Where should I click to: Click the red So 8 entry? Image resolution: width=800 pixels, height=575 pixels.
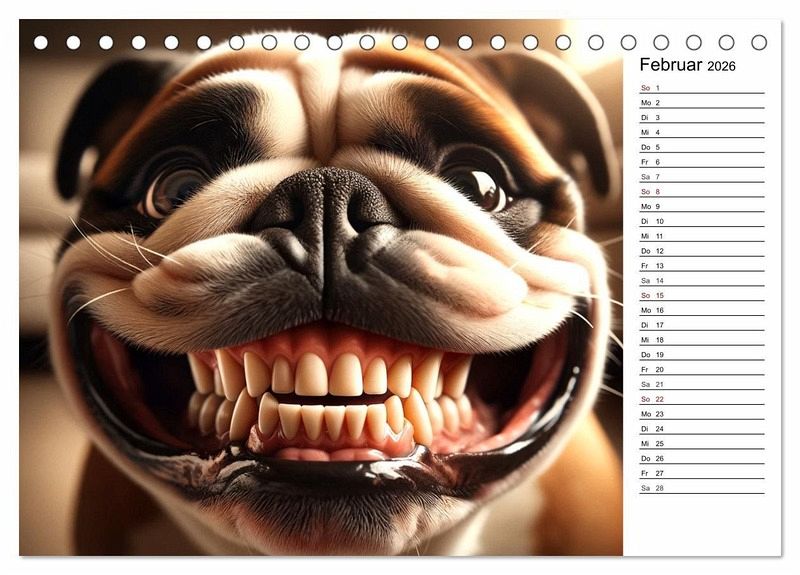point(701,192)
